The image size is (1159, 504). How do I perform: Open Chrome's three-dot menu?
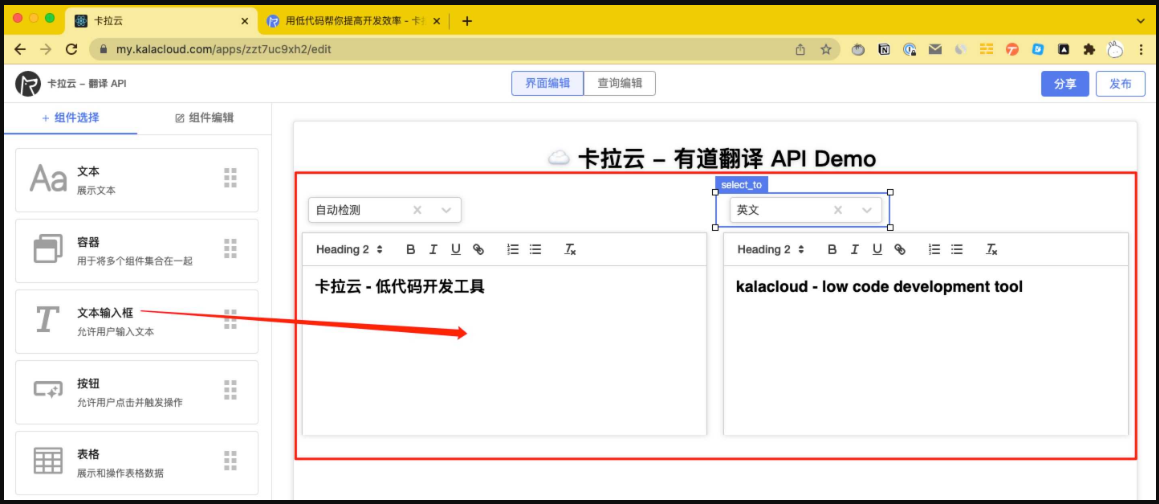point(1139,50)
